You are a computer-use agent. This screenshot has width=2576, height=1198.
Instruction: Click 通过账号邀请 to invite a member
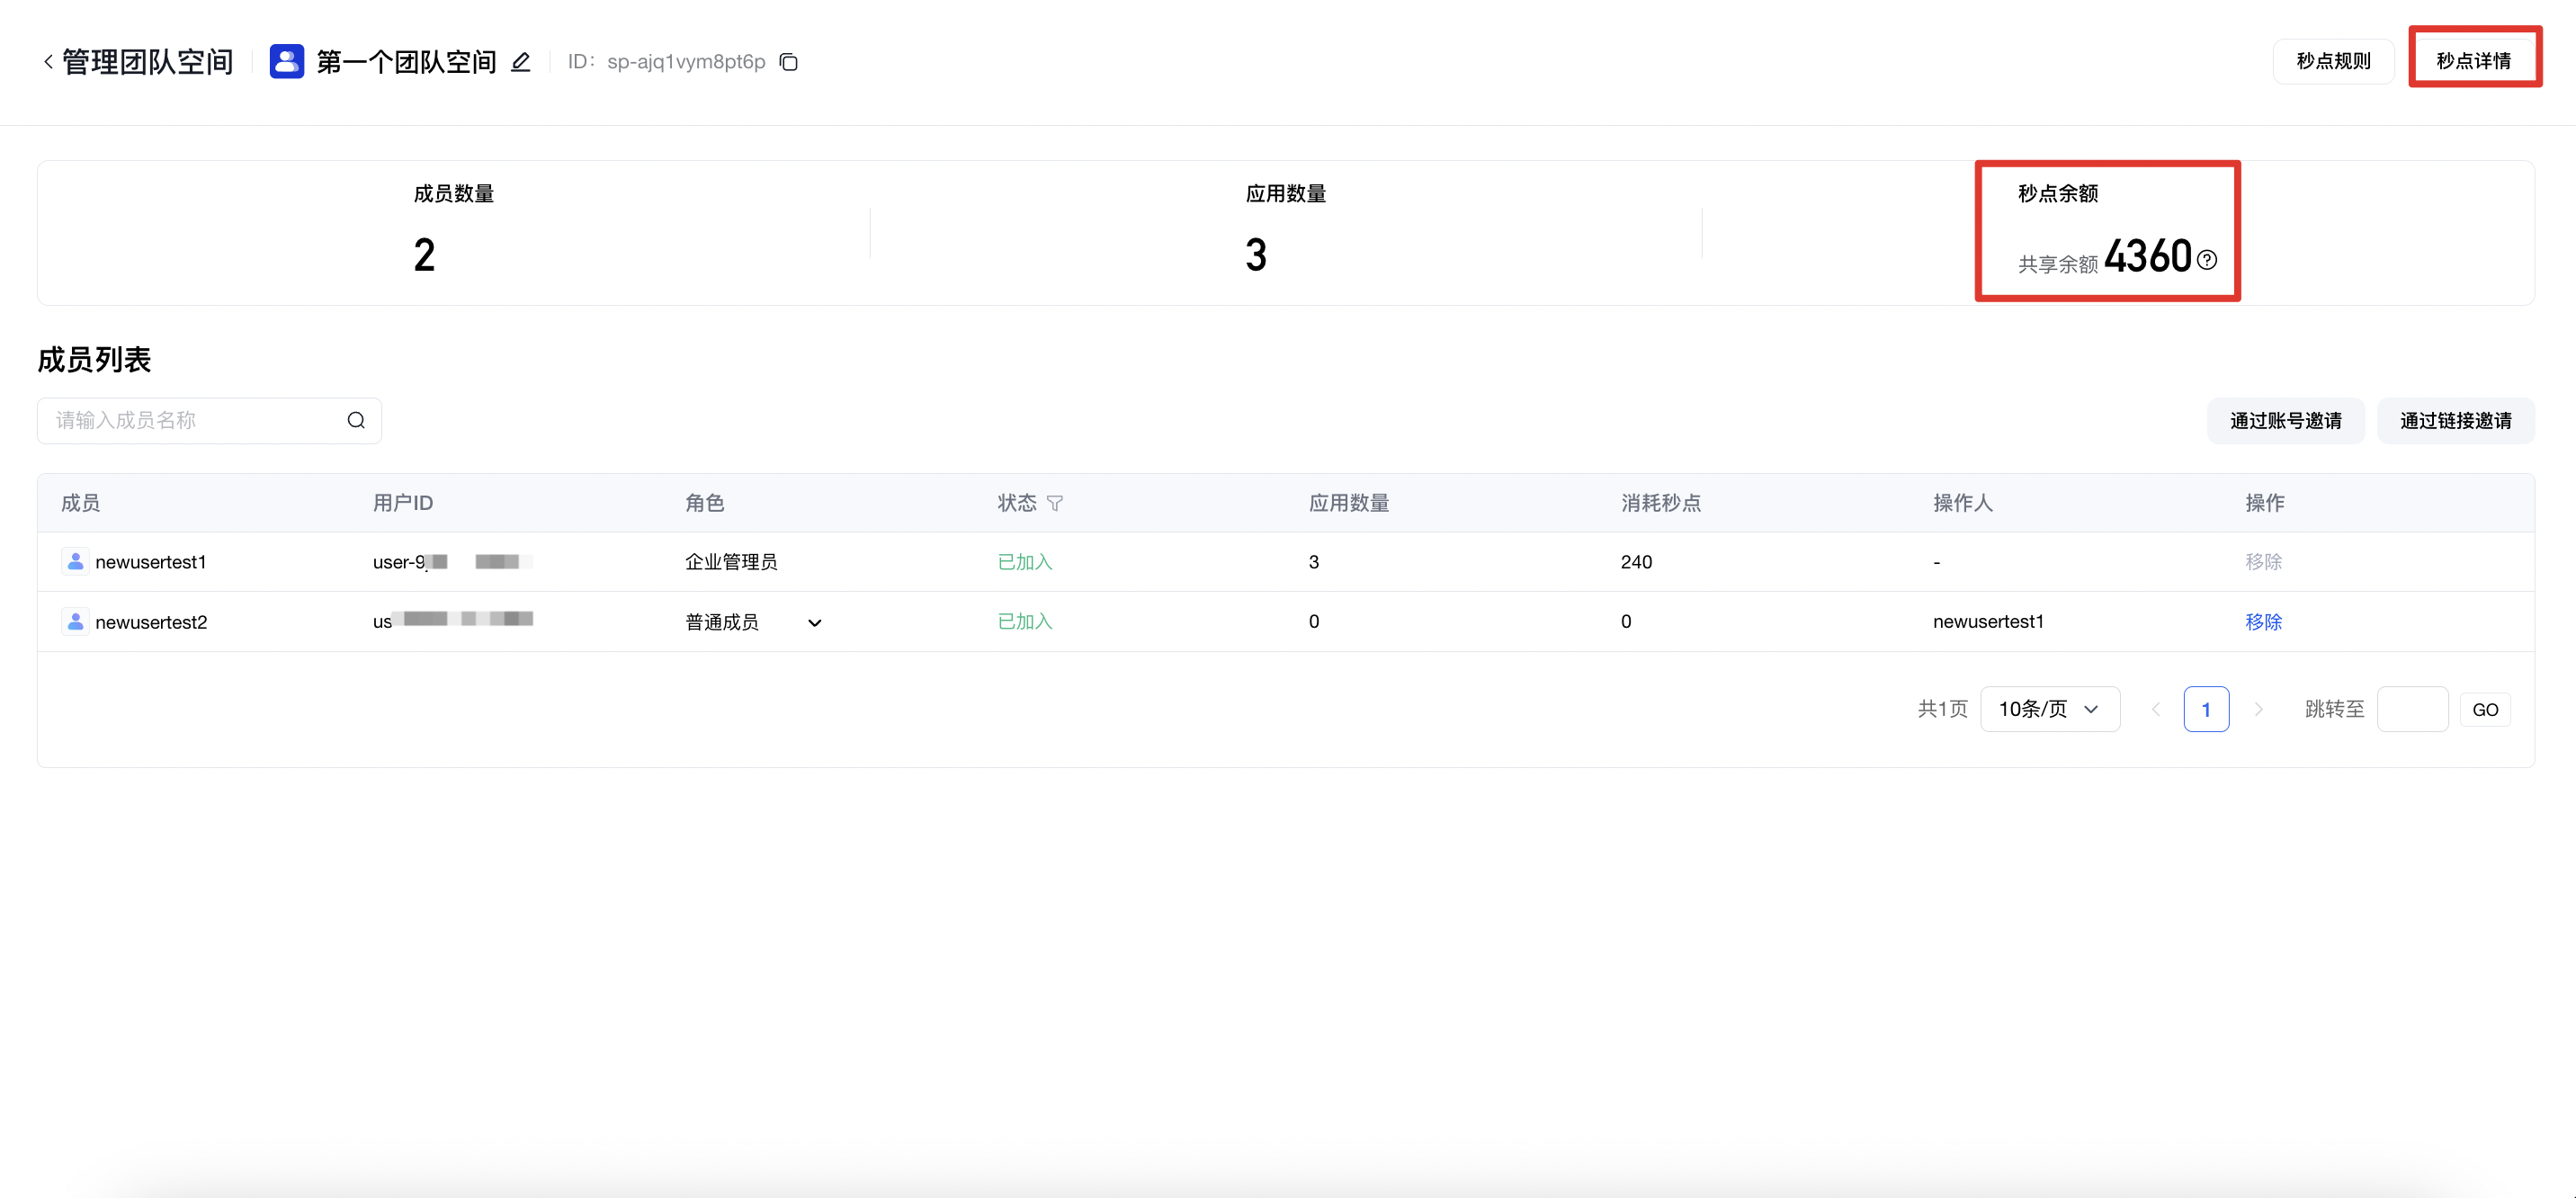[2285, 420]
